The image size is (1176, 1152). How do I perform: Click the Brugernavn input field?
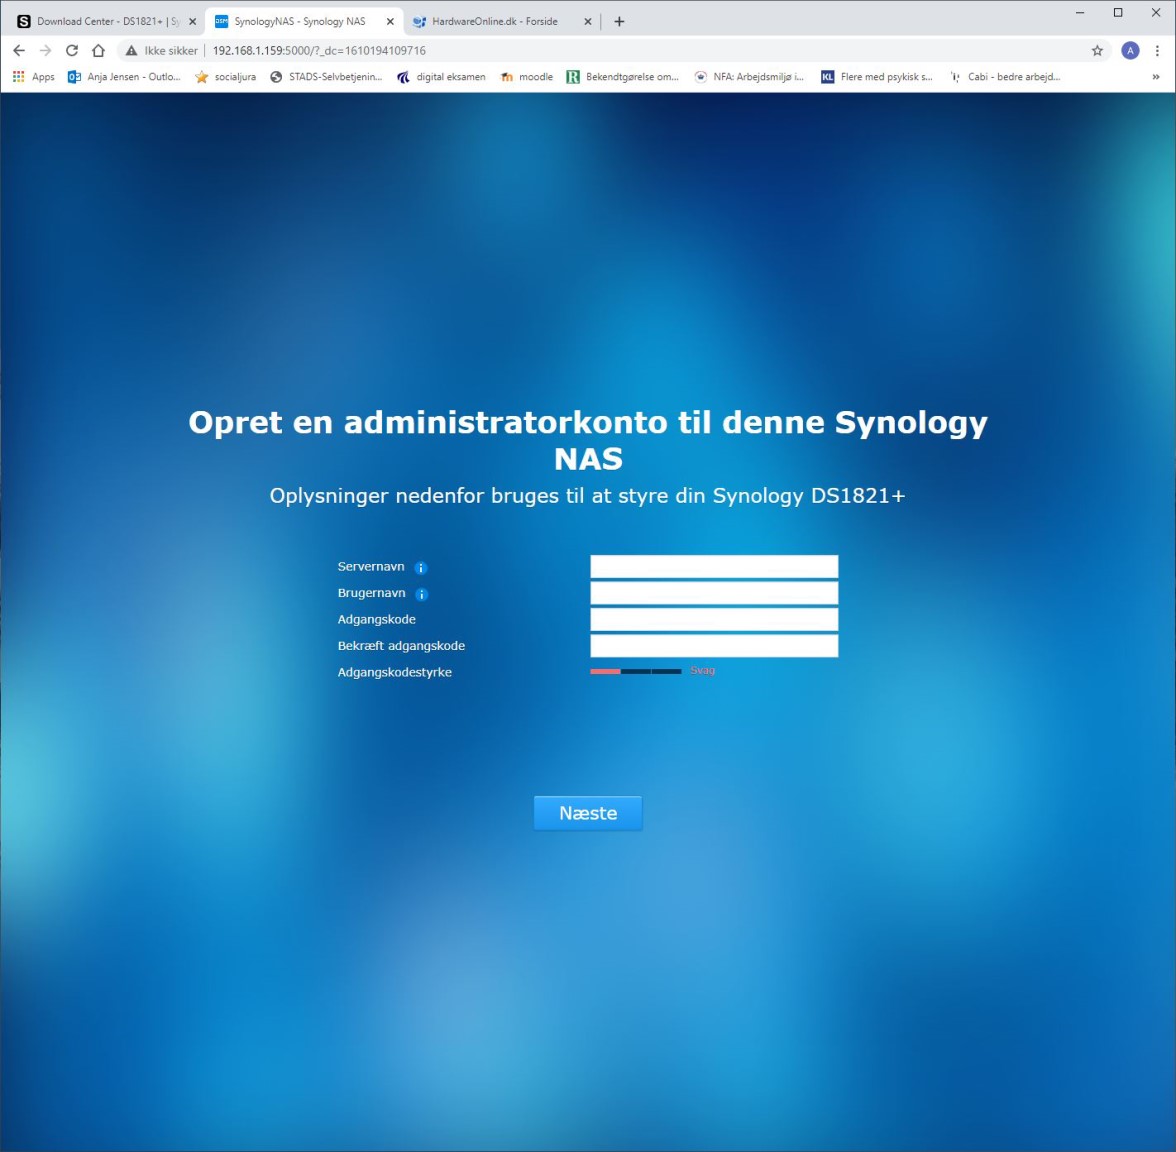(x=714, y=593)
